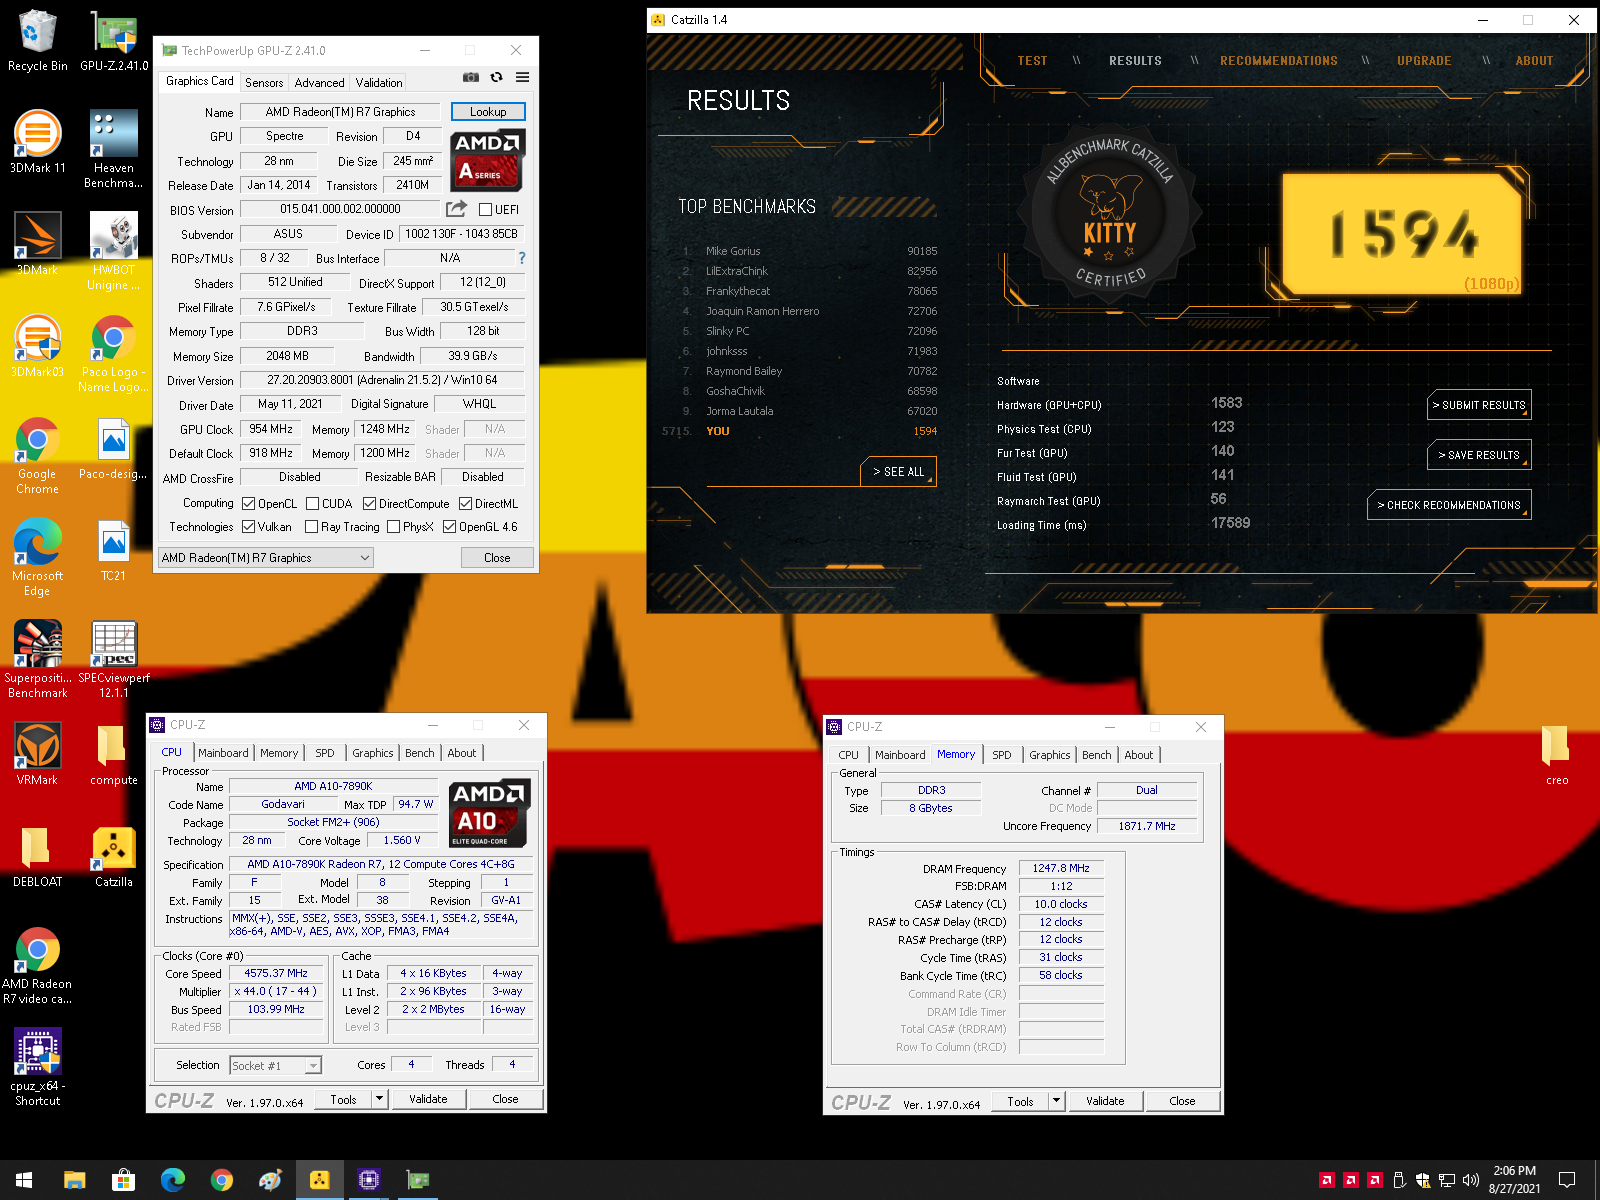Open the notification center icon
Viewport: 1600px width, 1200px height.
[x=1567, y=1180]
